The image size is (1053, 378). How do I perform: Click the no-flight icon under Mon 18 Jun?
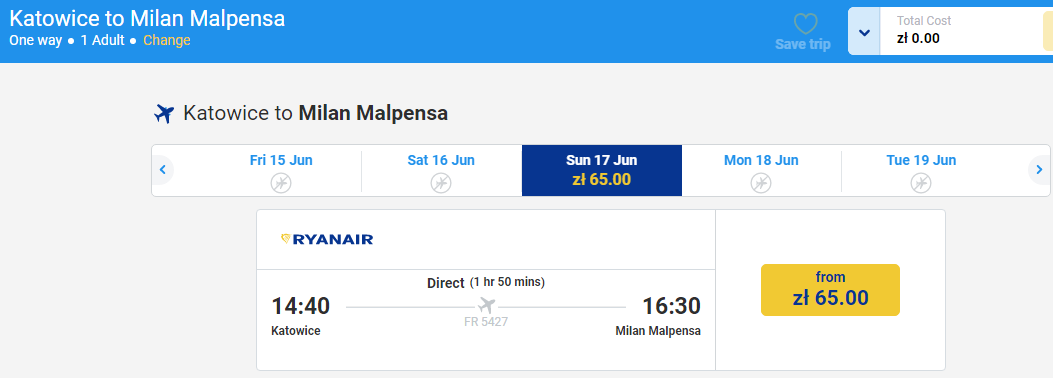click(761, 183)
